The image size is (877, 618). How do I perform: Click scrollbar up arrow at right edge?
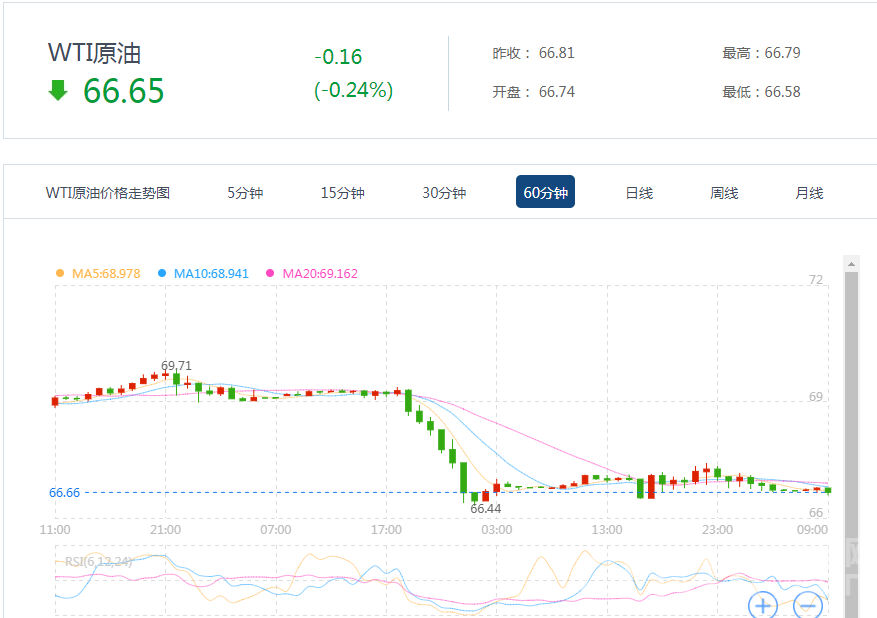coord(851,264)
